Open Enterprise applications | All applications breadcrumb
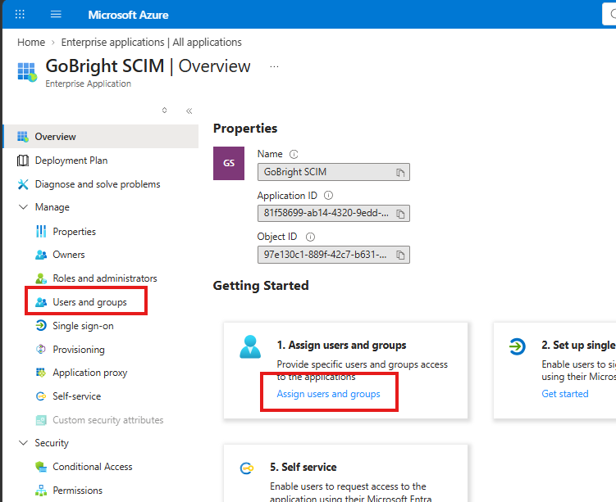 pos(151,42)
